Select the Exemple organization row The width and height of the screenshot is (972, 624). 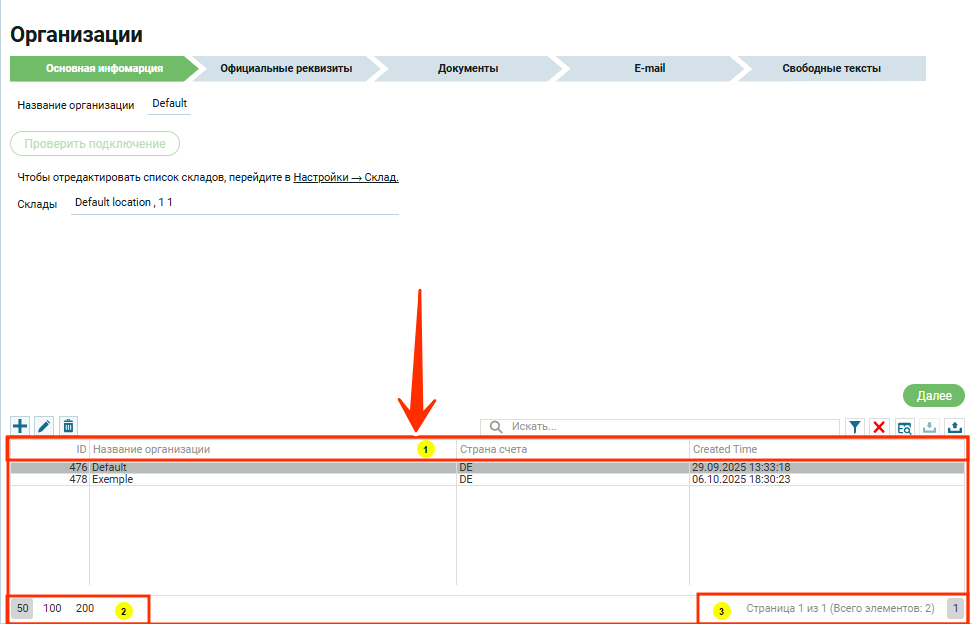(x=112, y=479)
